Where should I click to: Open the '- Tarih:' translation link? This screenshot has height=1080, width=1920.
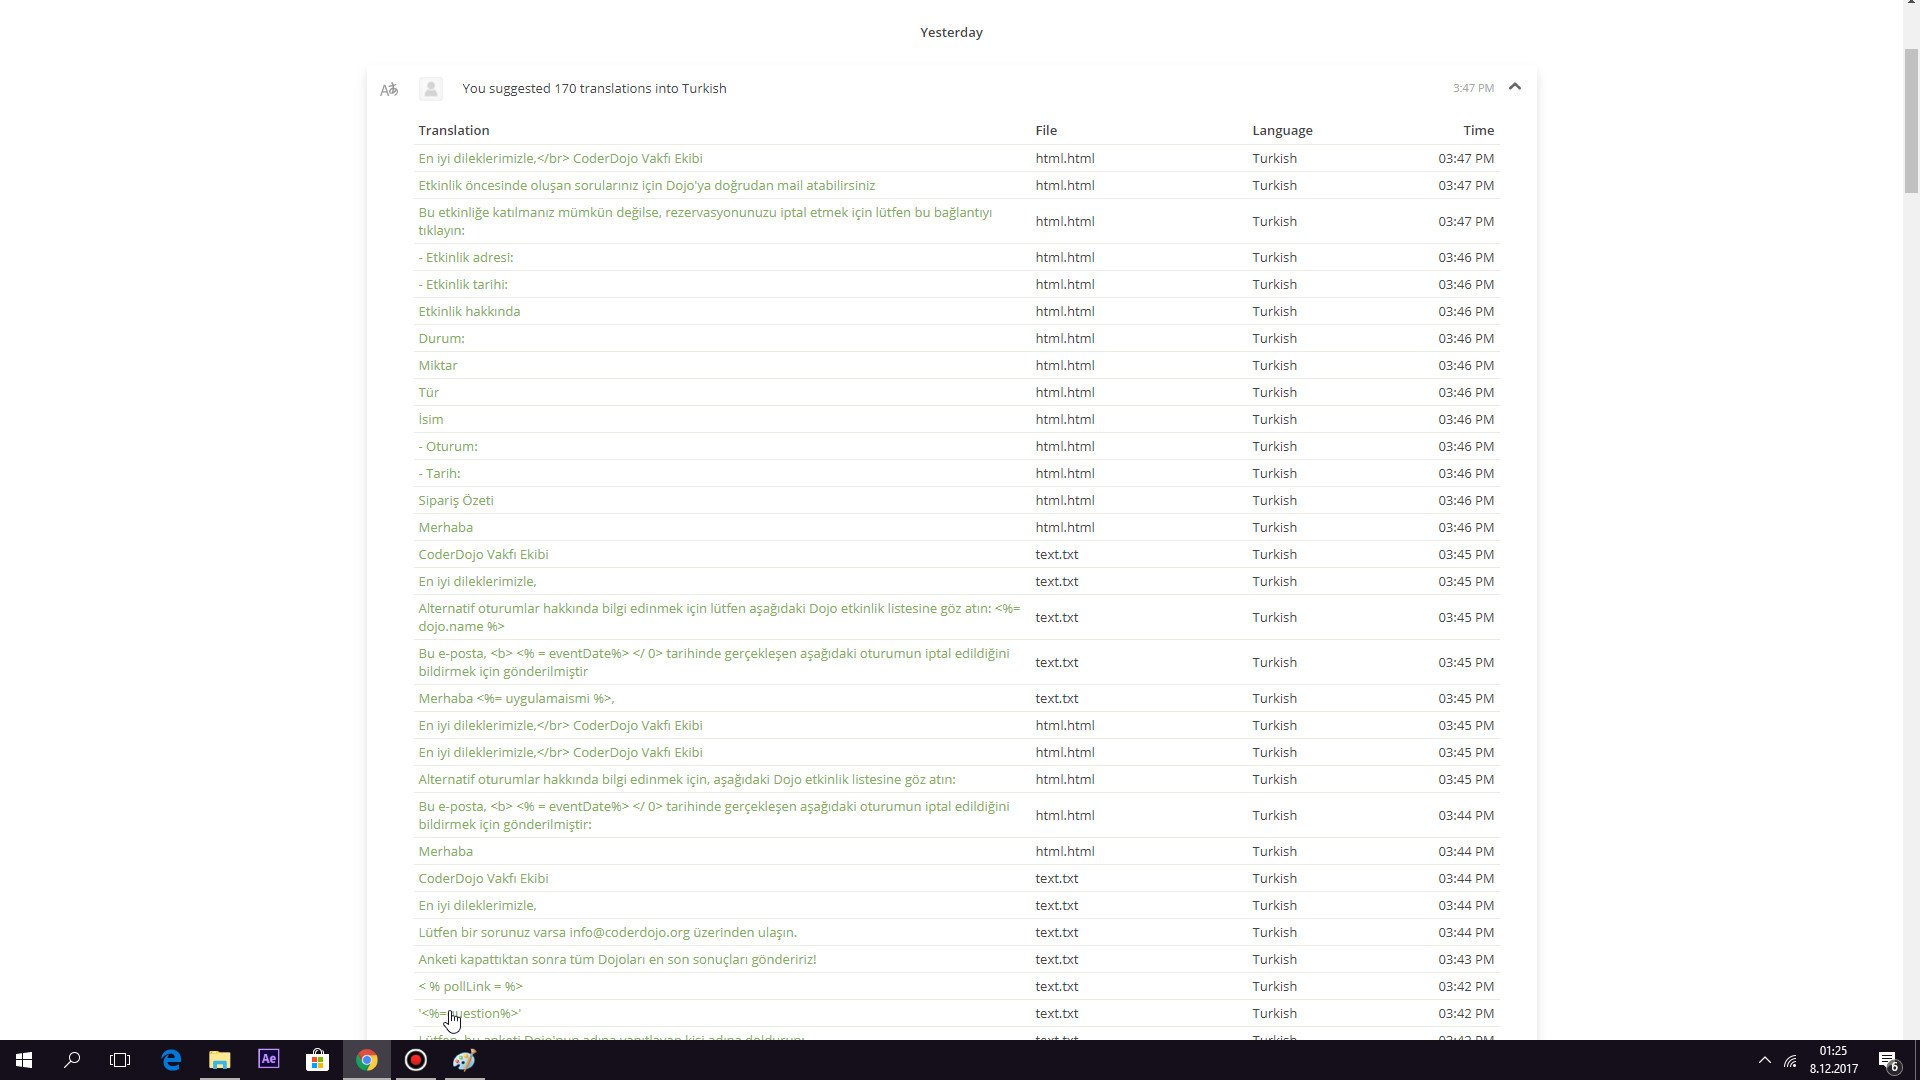(x=439, y=474)
